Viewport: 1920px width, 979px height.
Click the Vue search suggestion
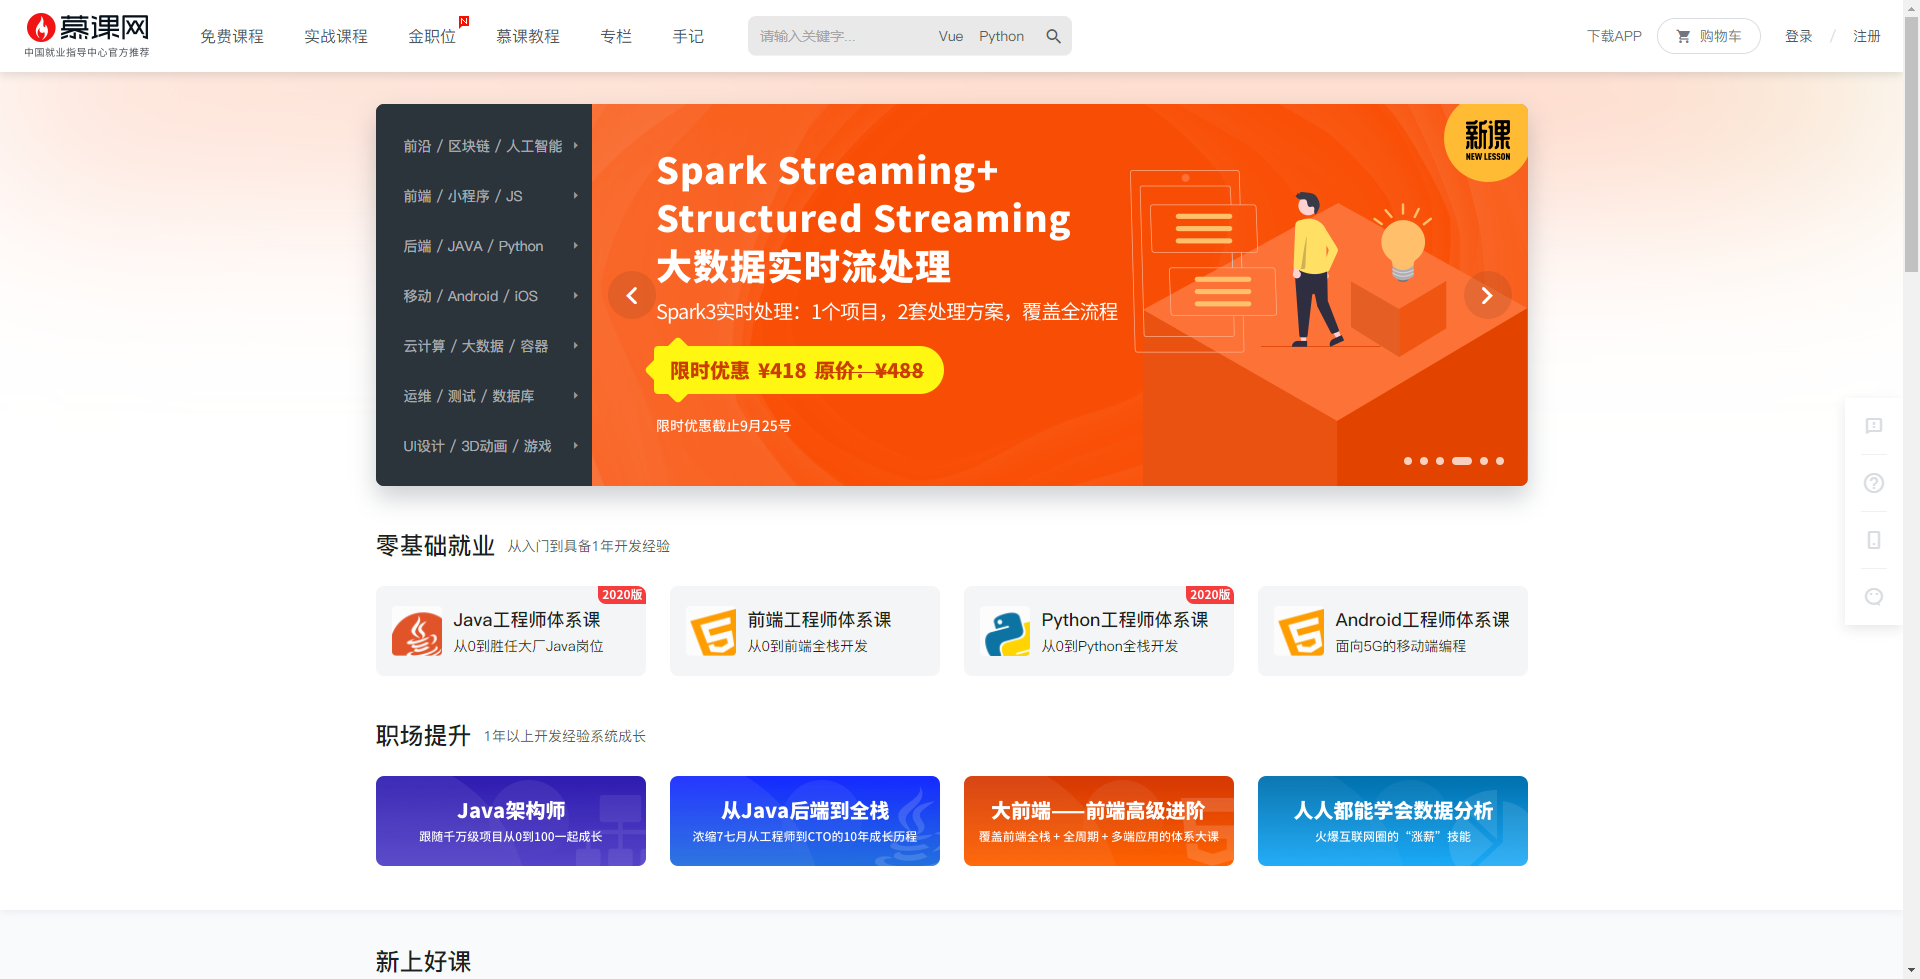coord(951,36)
